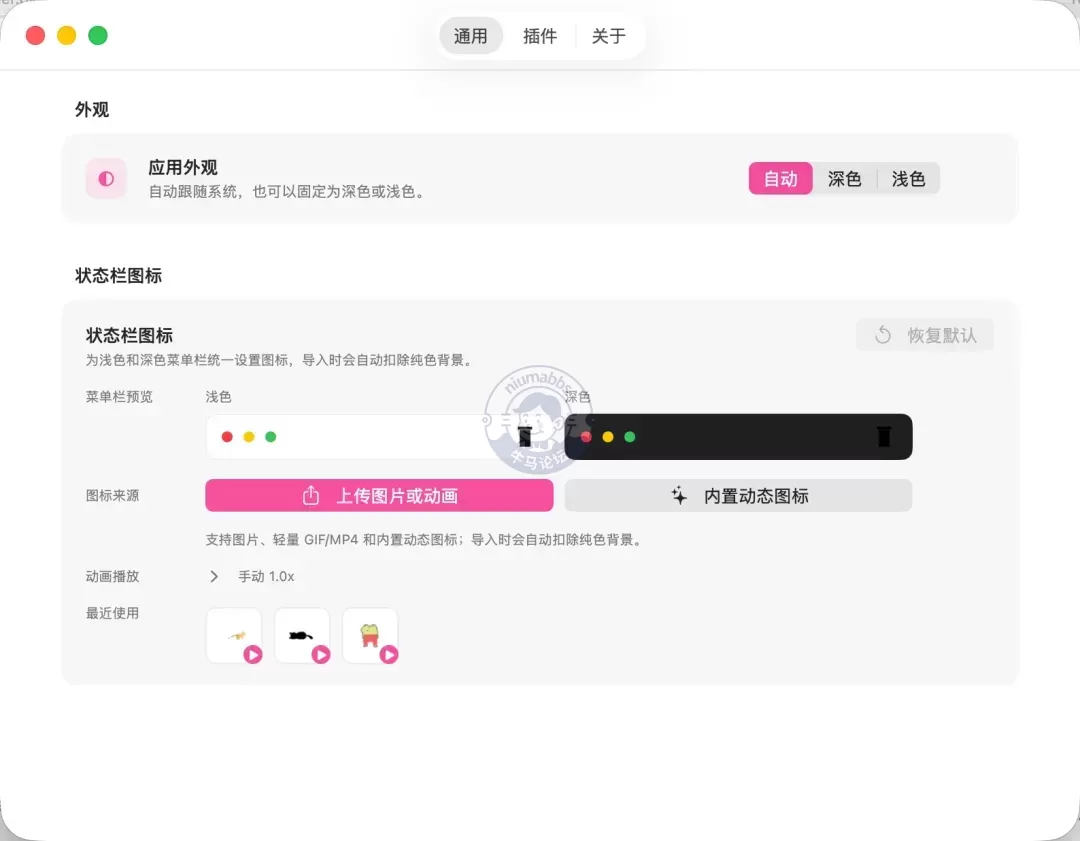The width and height of the screenshot is (1080, 841).
Task: Click the light menu bar preview
Action: (379, 437)
